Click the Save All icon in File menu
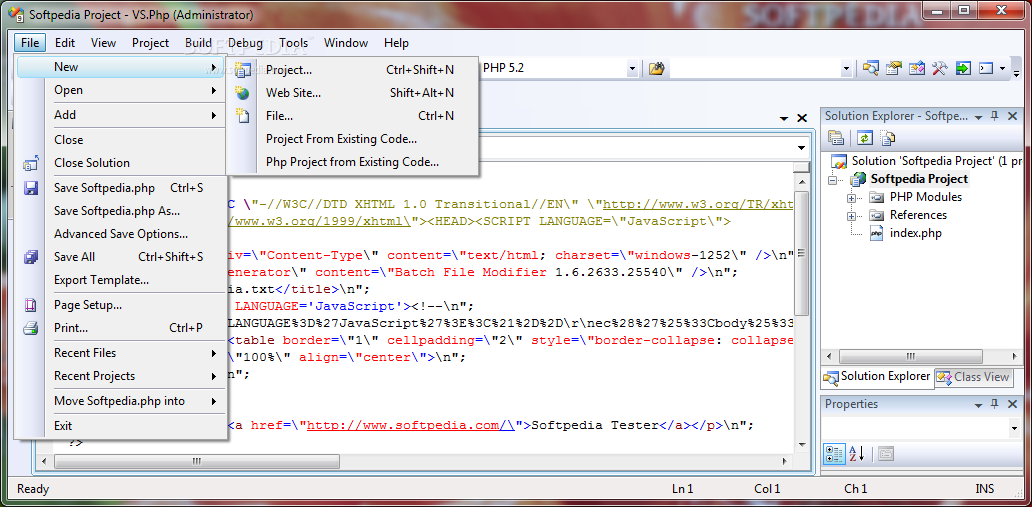Image resolution: width=1032 pixels, height=507 pixels. 30,257
